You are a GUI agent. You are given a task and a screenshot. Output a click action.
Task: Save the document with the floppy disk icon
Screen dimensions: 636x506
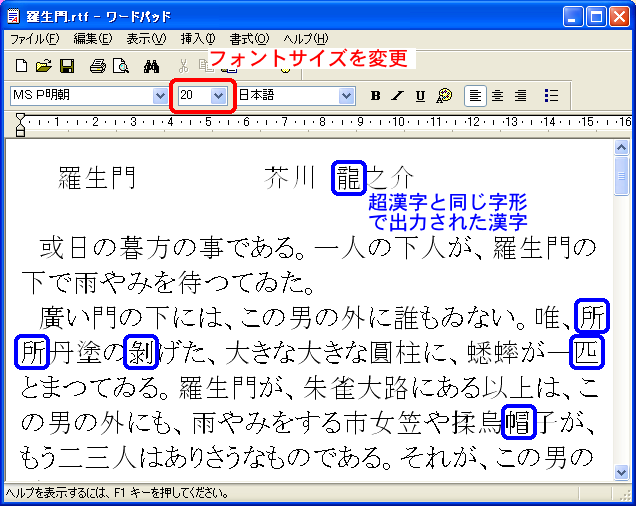(x=67, y=67)
